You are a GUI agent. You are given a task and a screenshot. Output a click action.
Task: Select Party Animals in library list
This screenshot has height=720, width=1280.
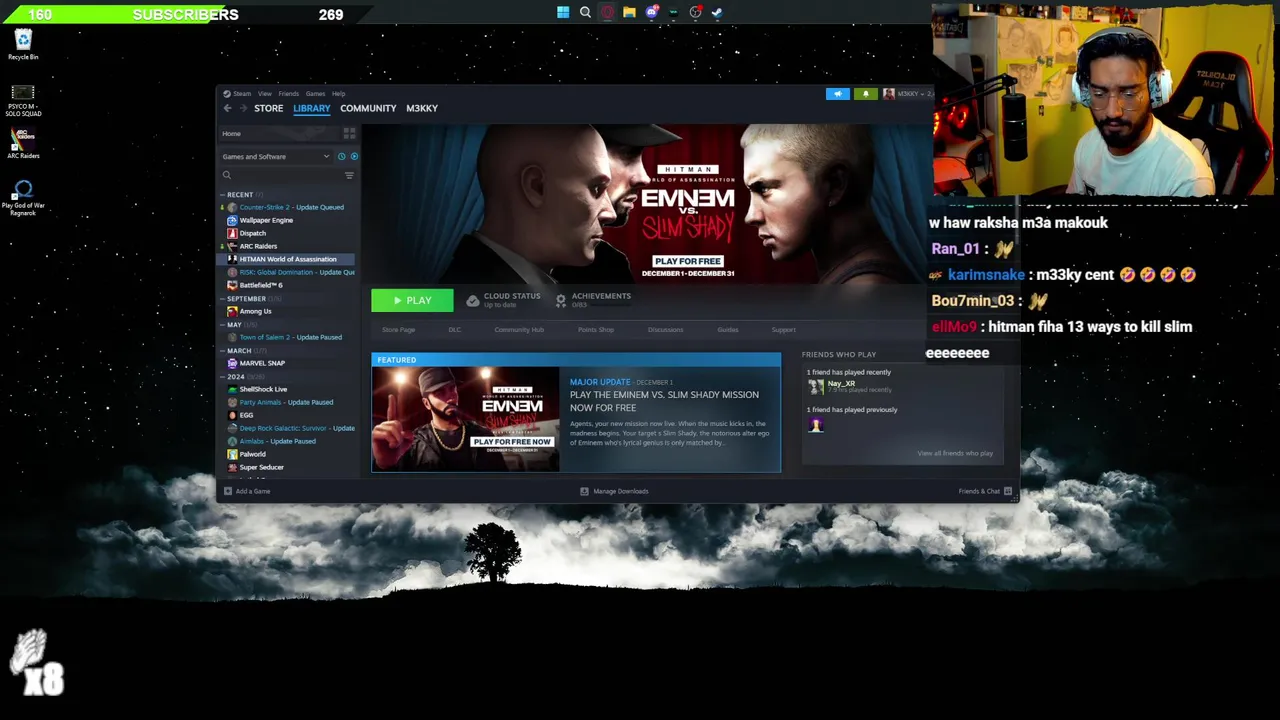click(288, 402)
